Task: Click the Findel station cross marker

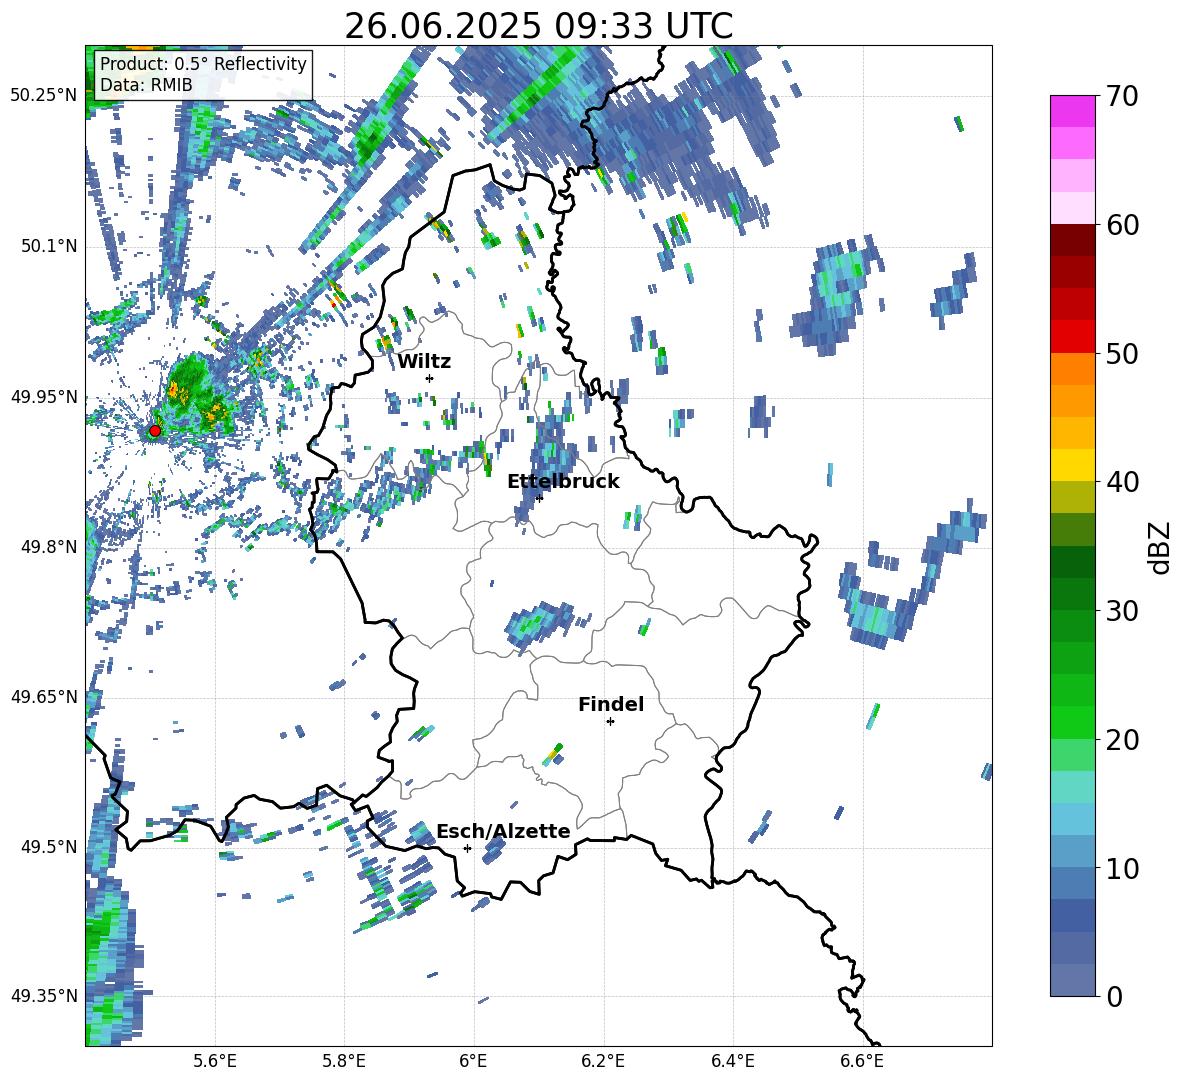Action: point(610,722)
